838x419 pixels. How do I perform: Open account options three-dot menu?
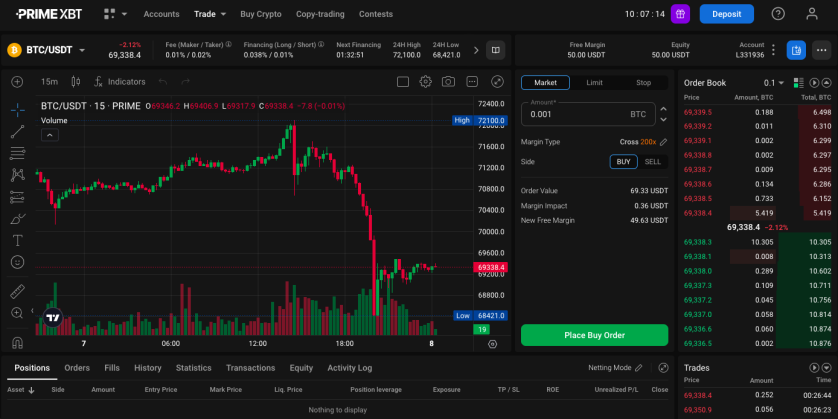(x=773, y=50)
